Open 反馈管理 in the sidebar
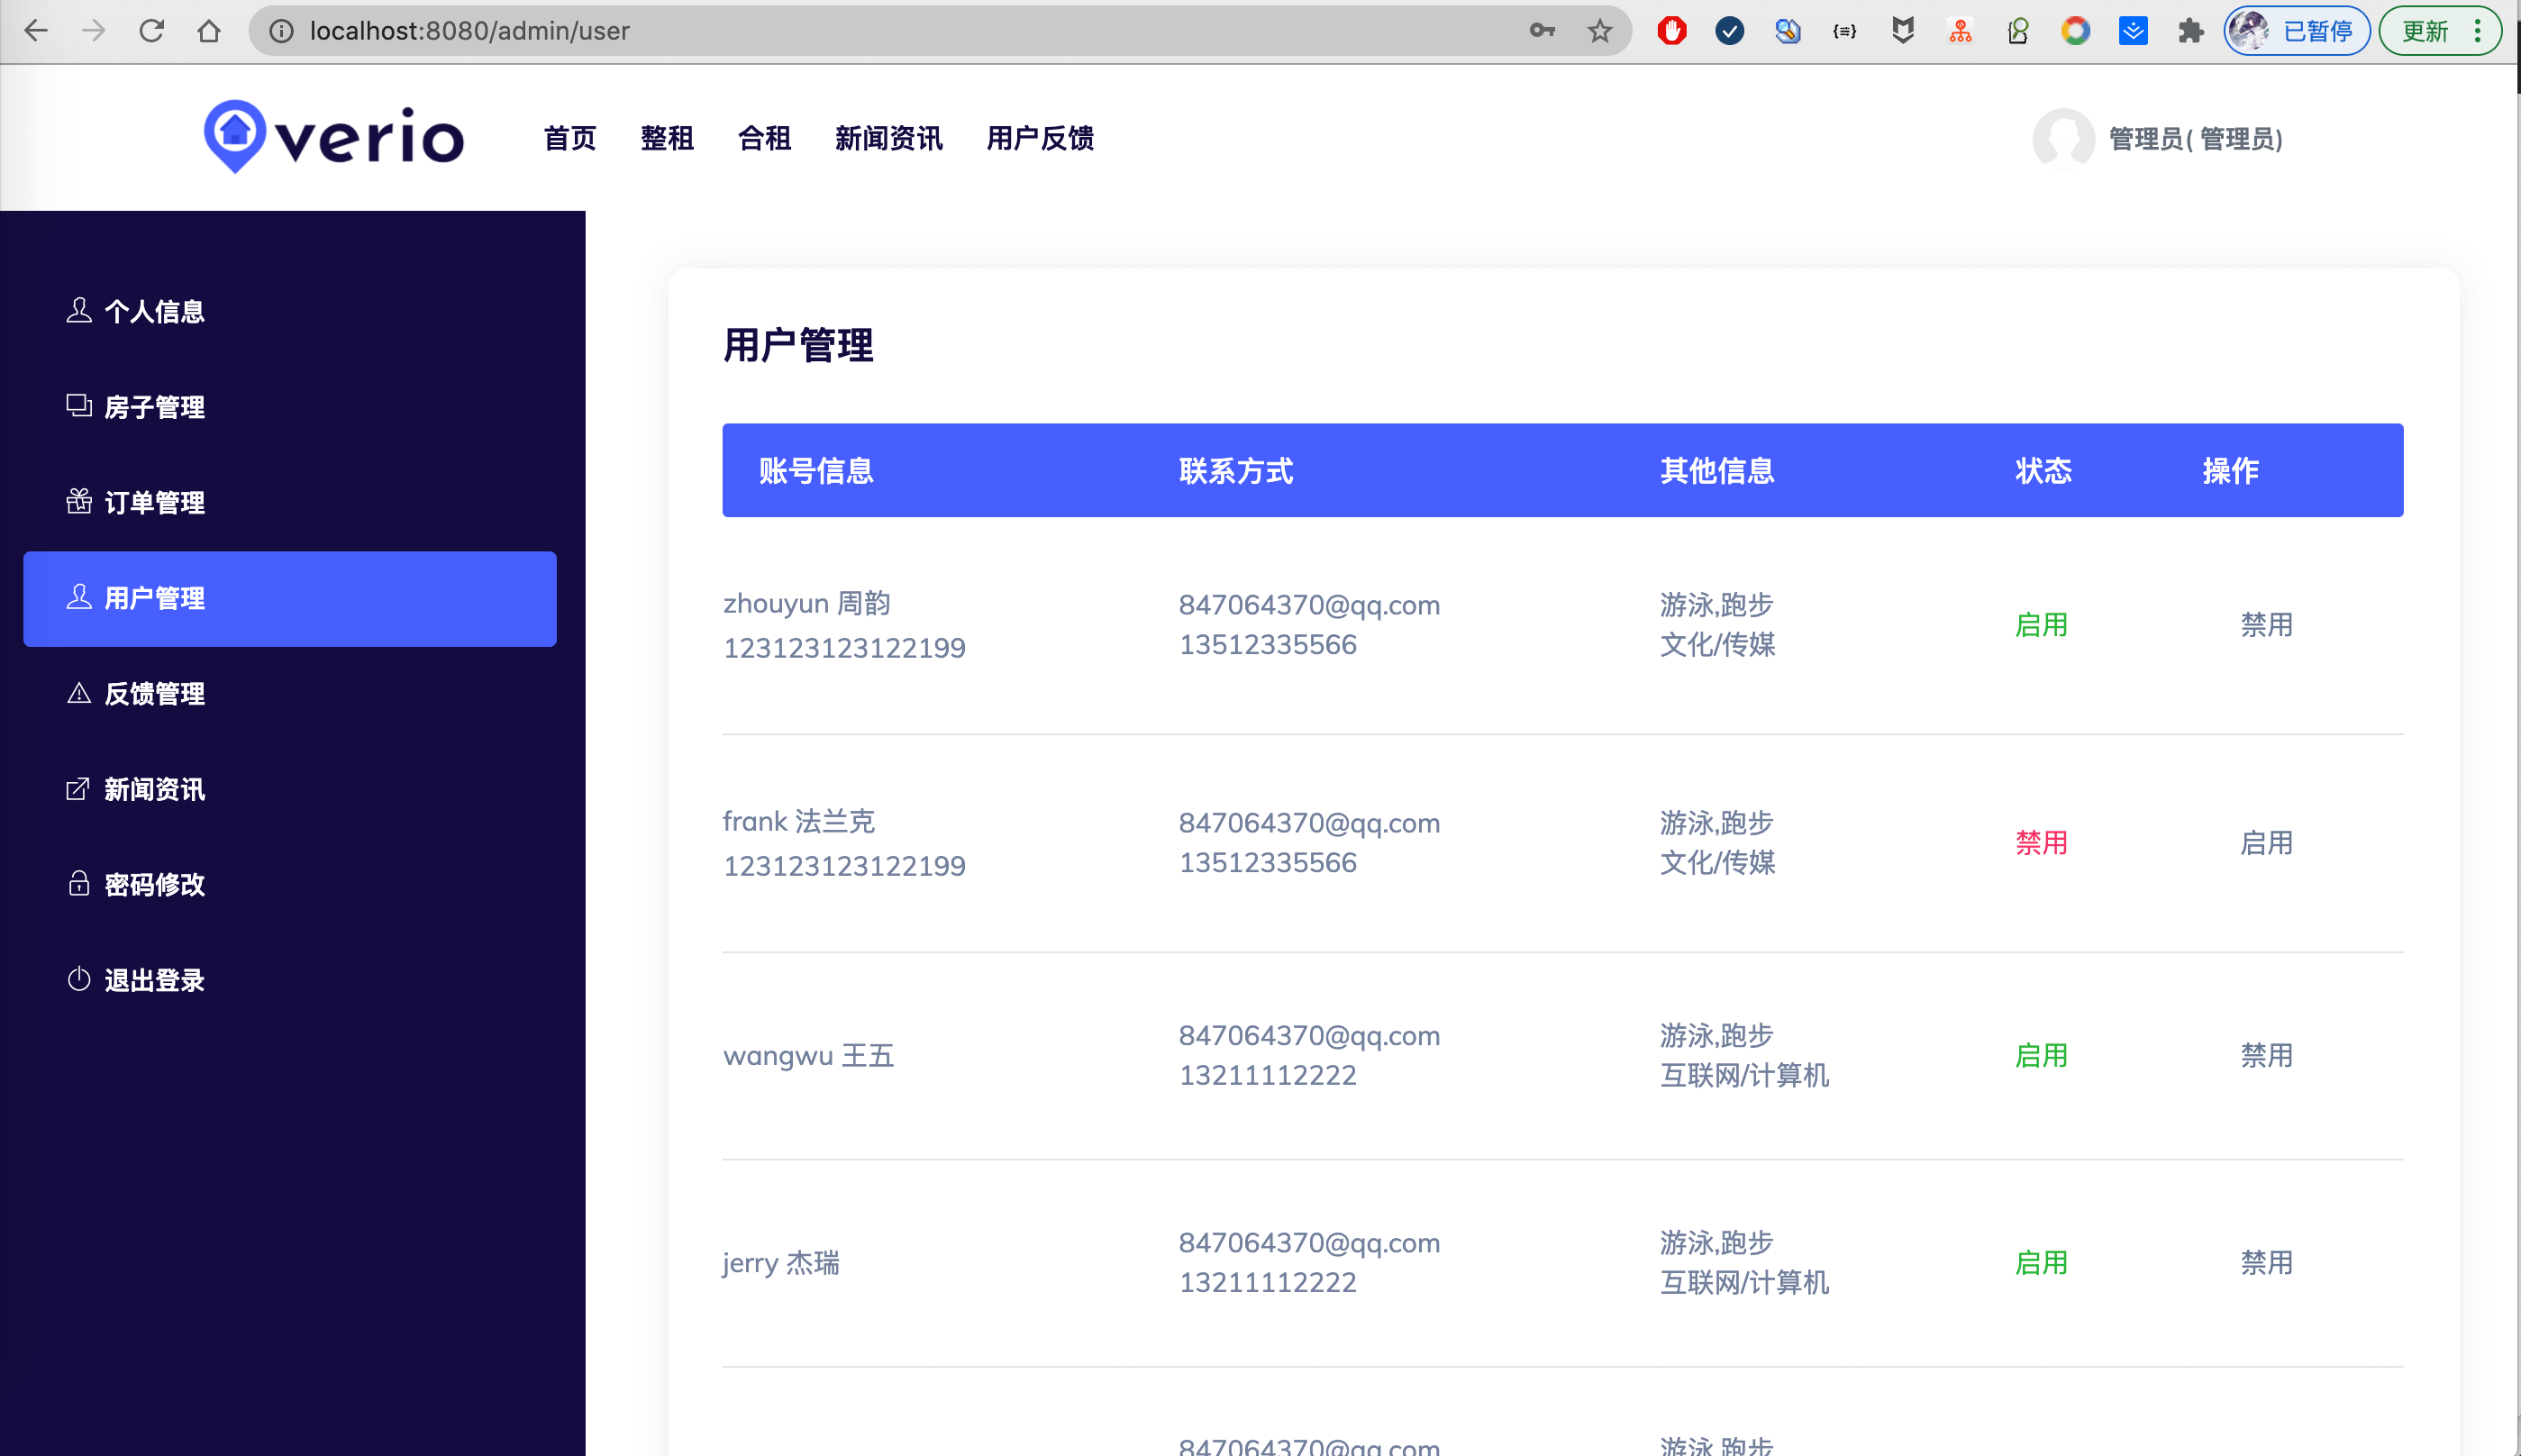2521x1456 pixels. tap(154, 693)
